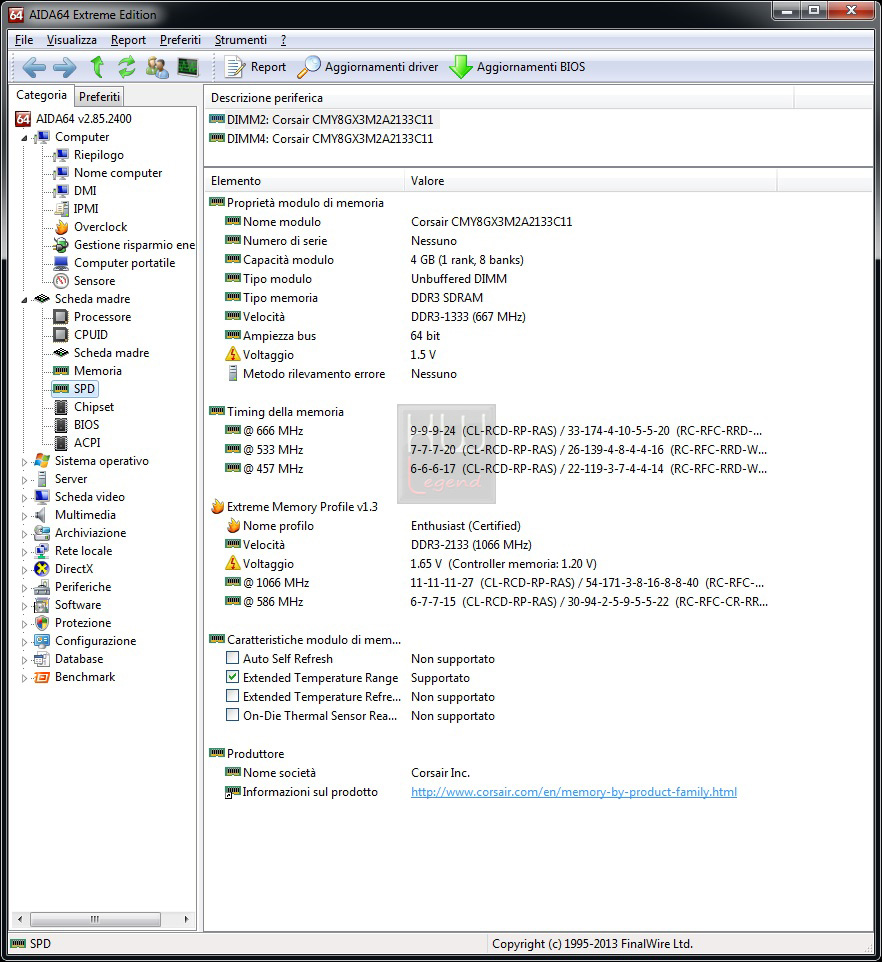
Task: Refresh using the green arrows icon
Action: (127, 67)
